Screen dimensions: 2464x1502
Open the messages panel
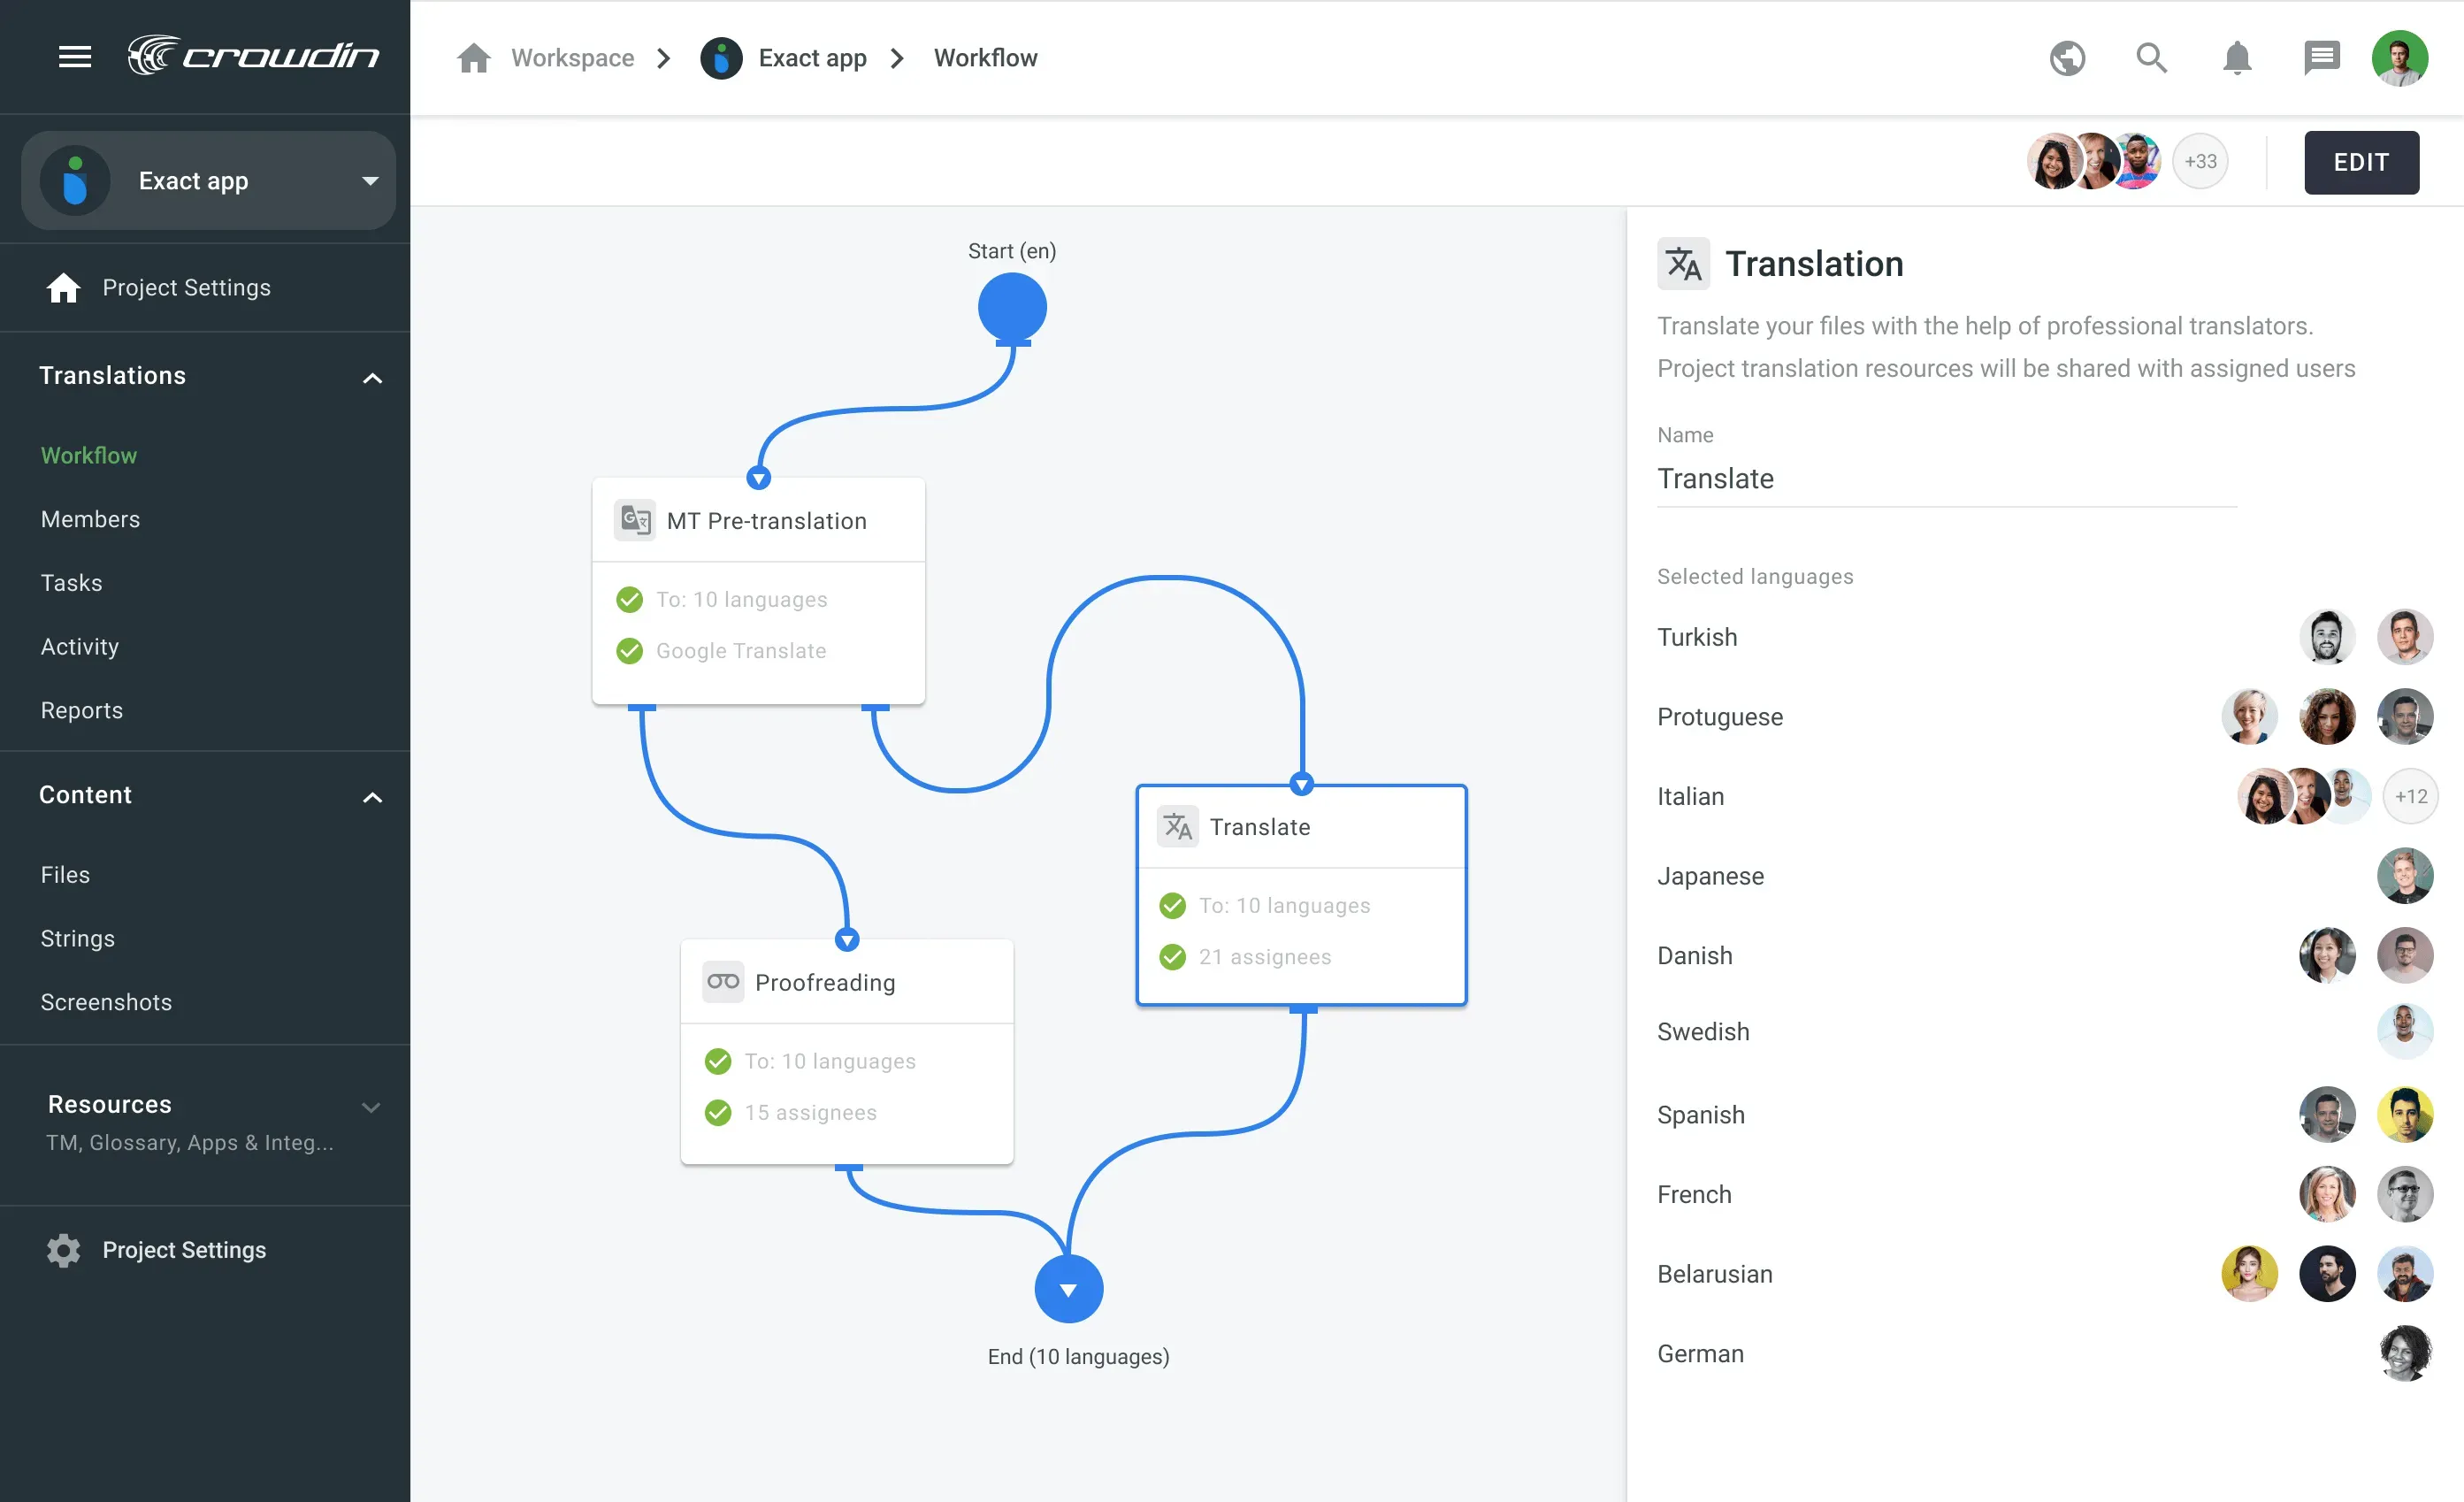[x=2322, y=58]
